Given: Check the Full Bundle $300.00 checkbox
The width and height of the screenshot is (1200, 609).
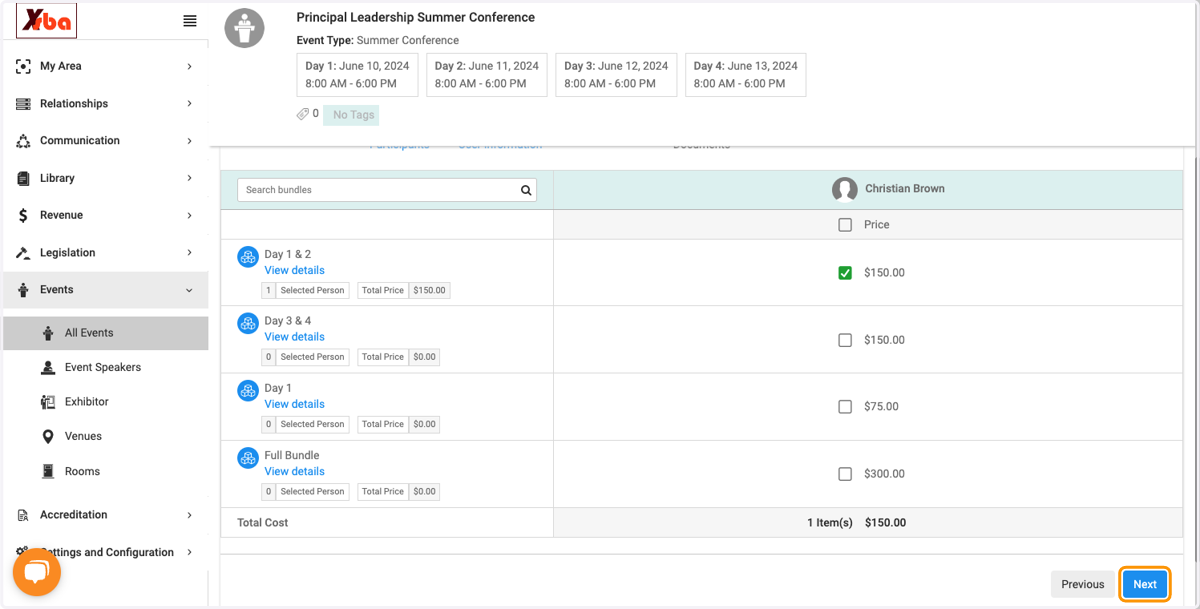Looking at the screenshot, I should pyautogui.click(x=845, y=474).
